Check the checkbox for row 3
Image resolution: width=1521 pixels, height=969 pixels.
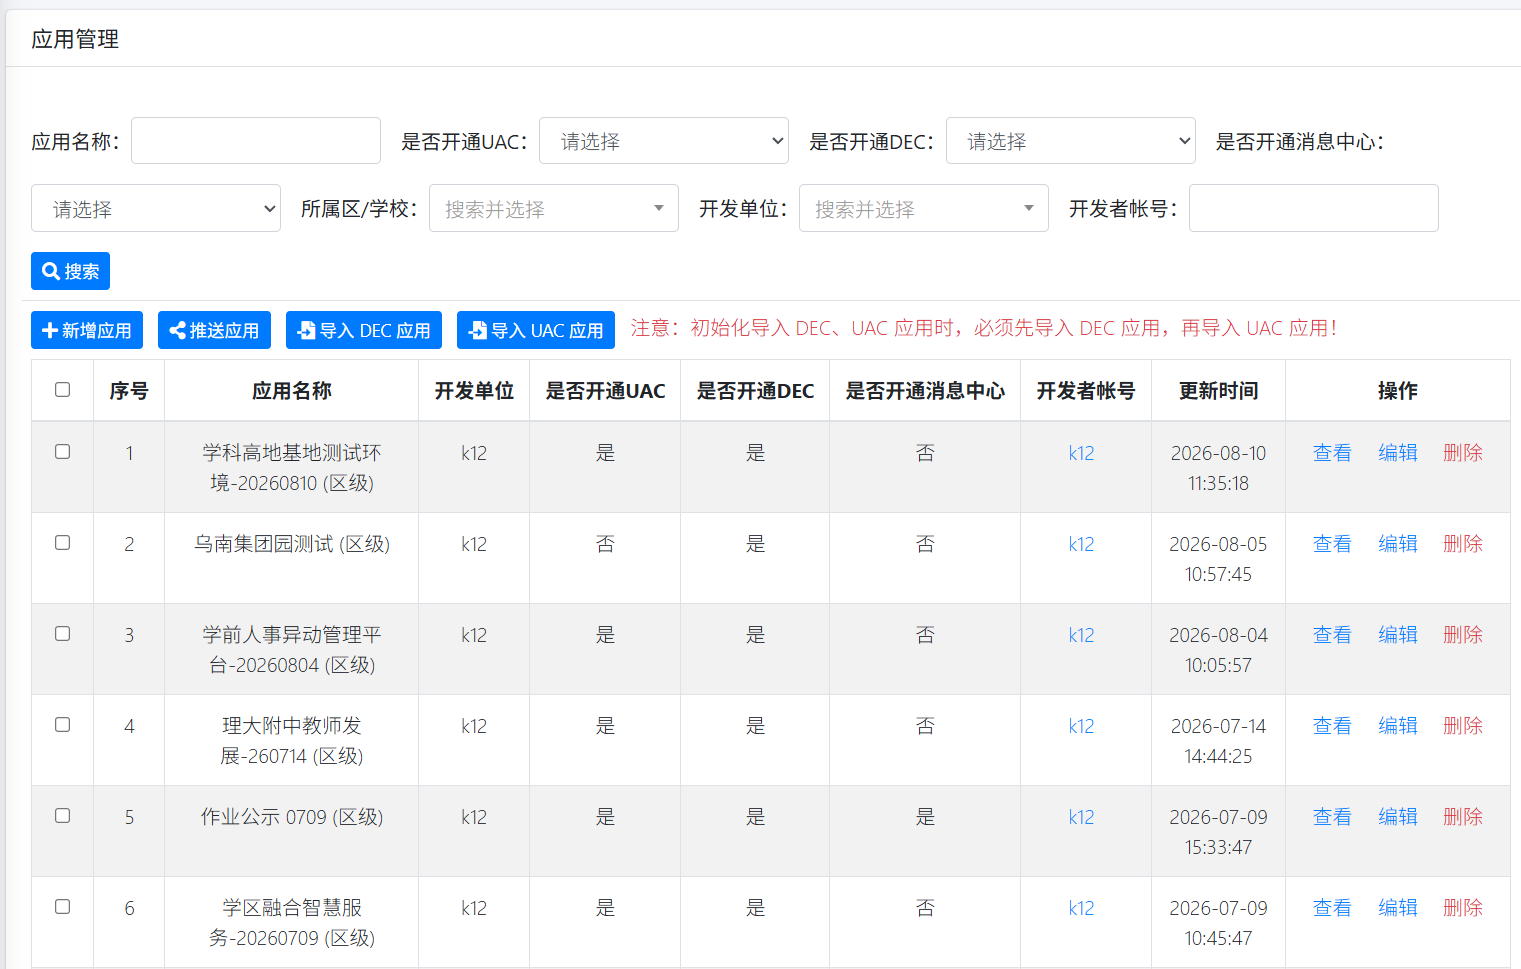pyautogui.click(x=62, y=634)
